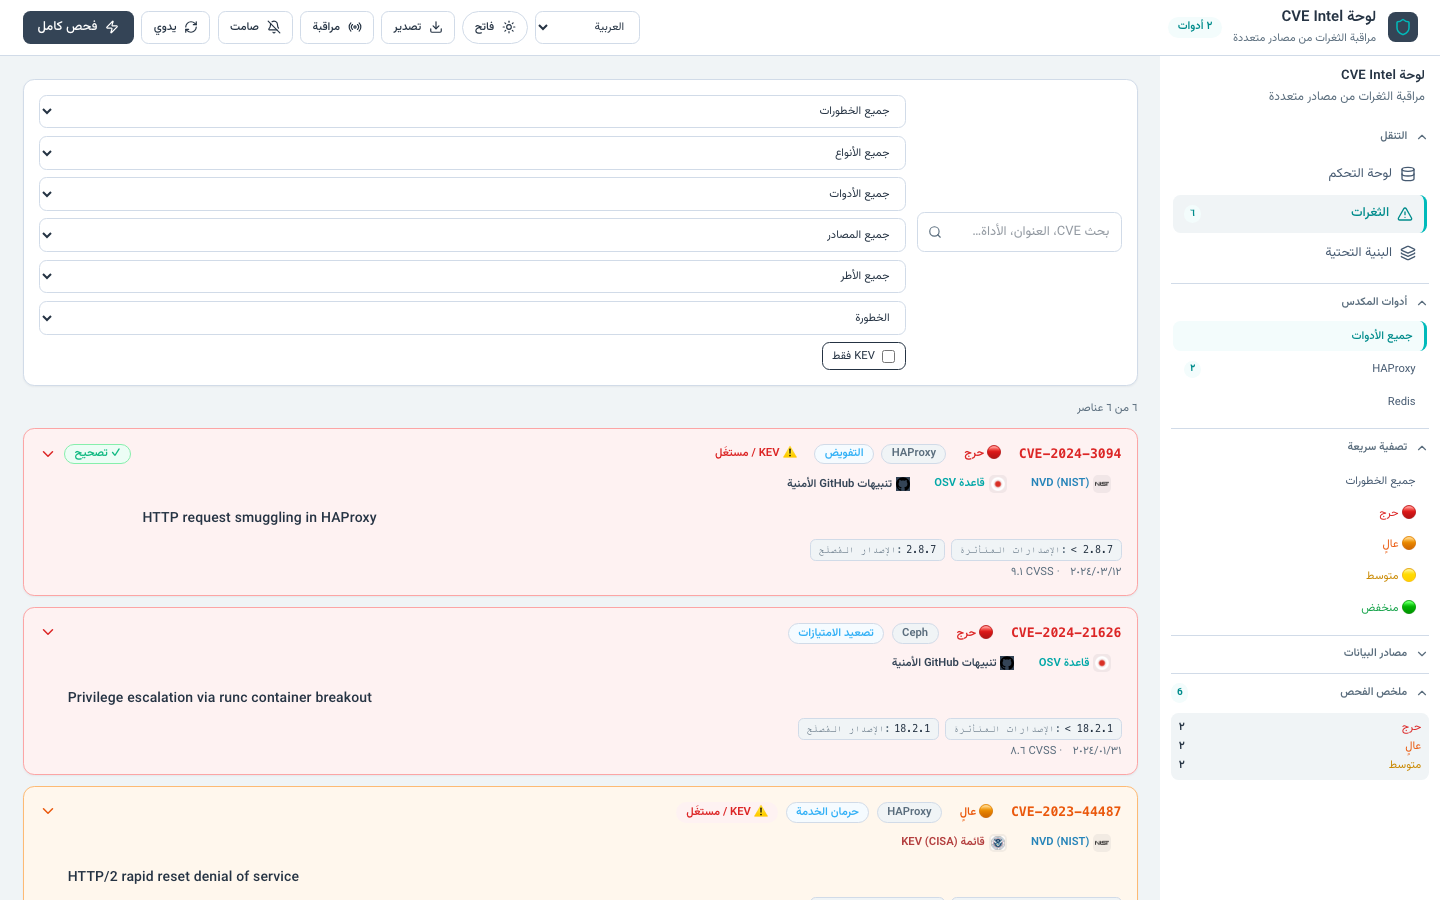Open جميع الأطر frameworks dropdown

coord(472,276)
